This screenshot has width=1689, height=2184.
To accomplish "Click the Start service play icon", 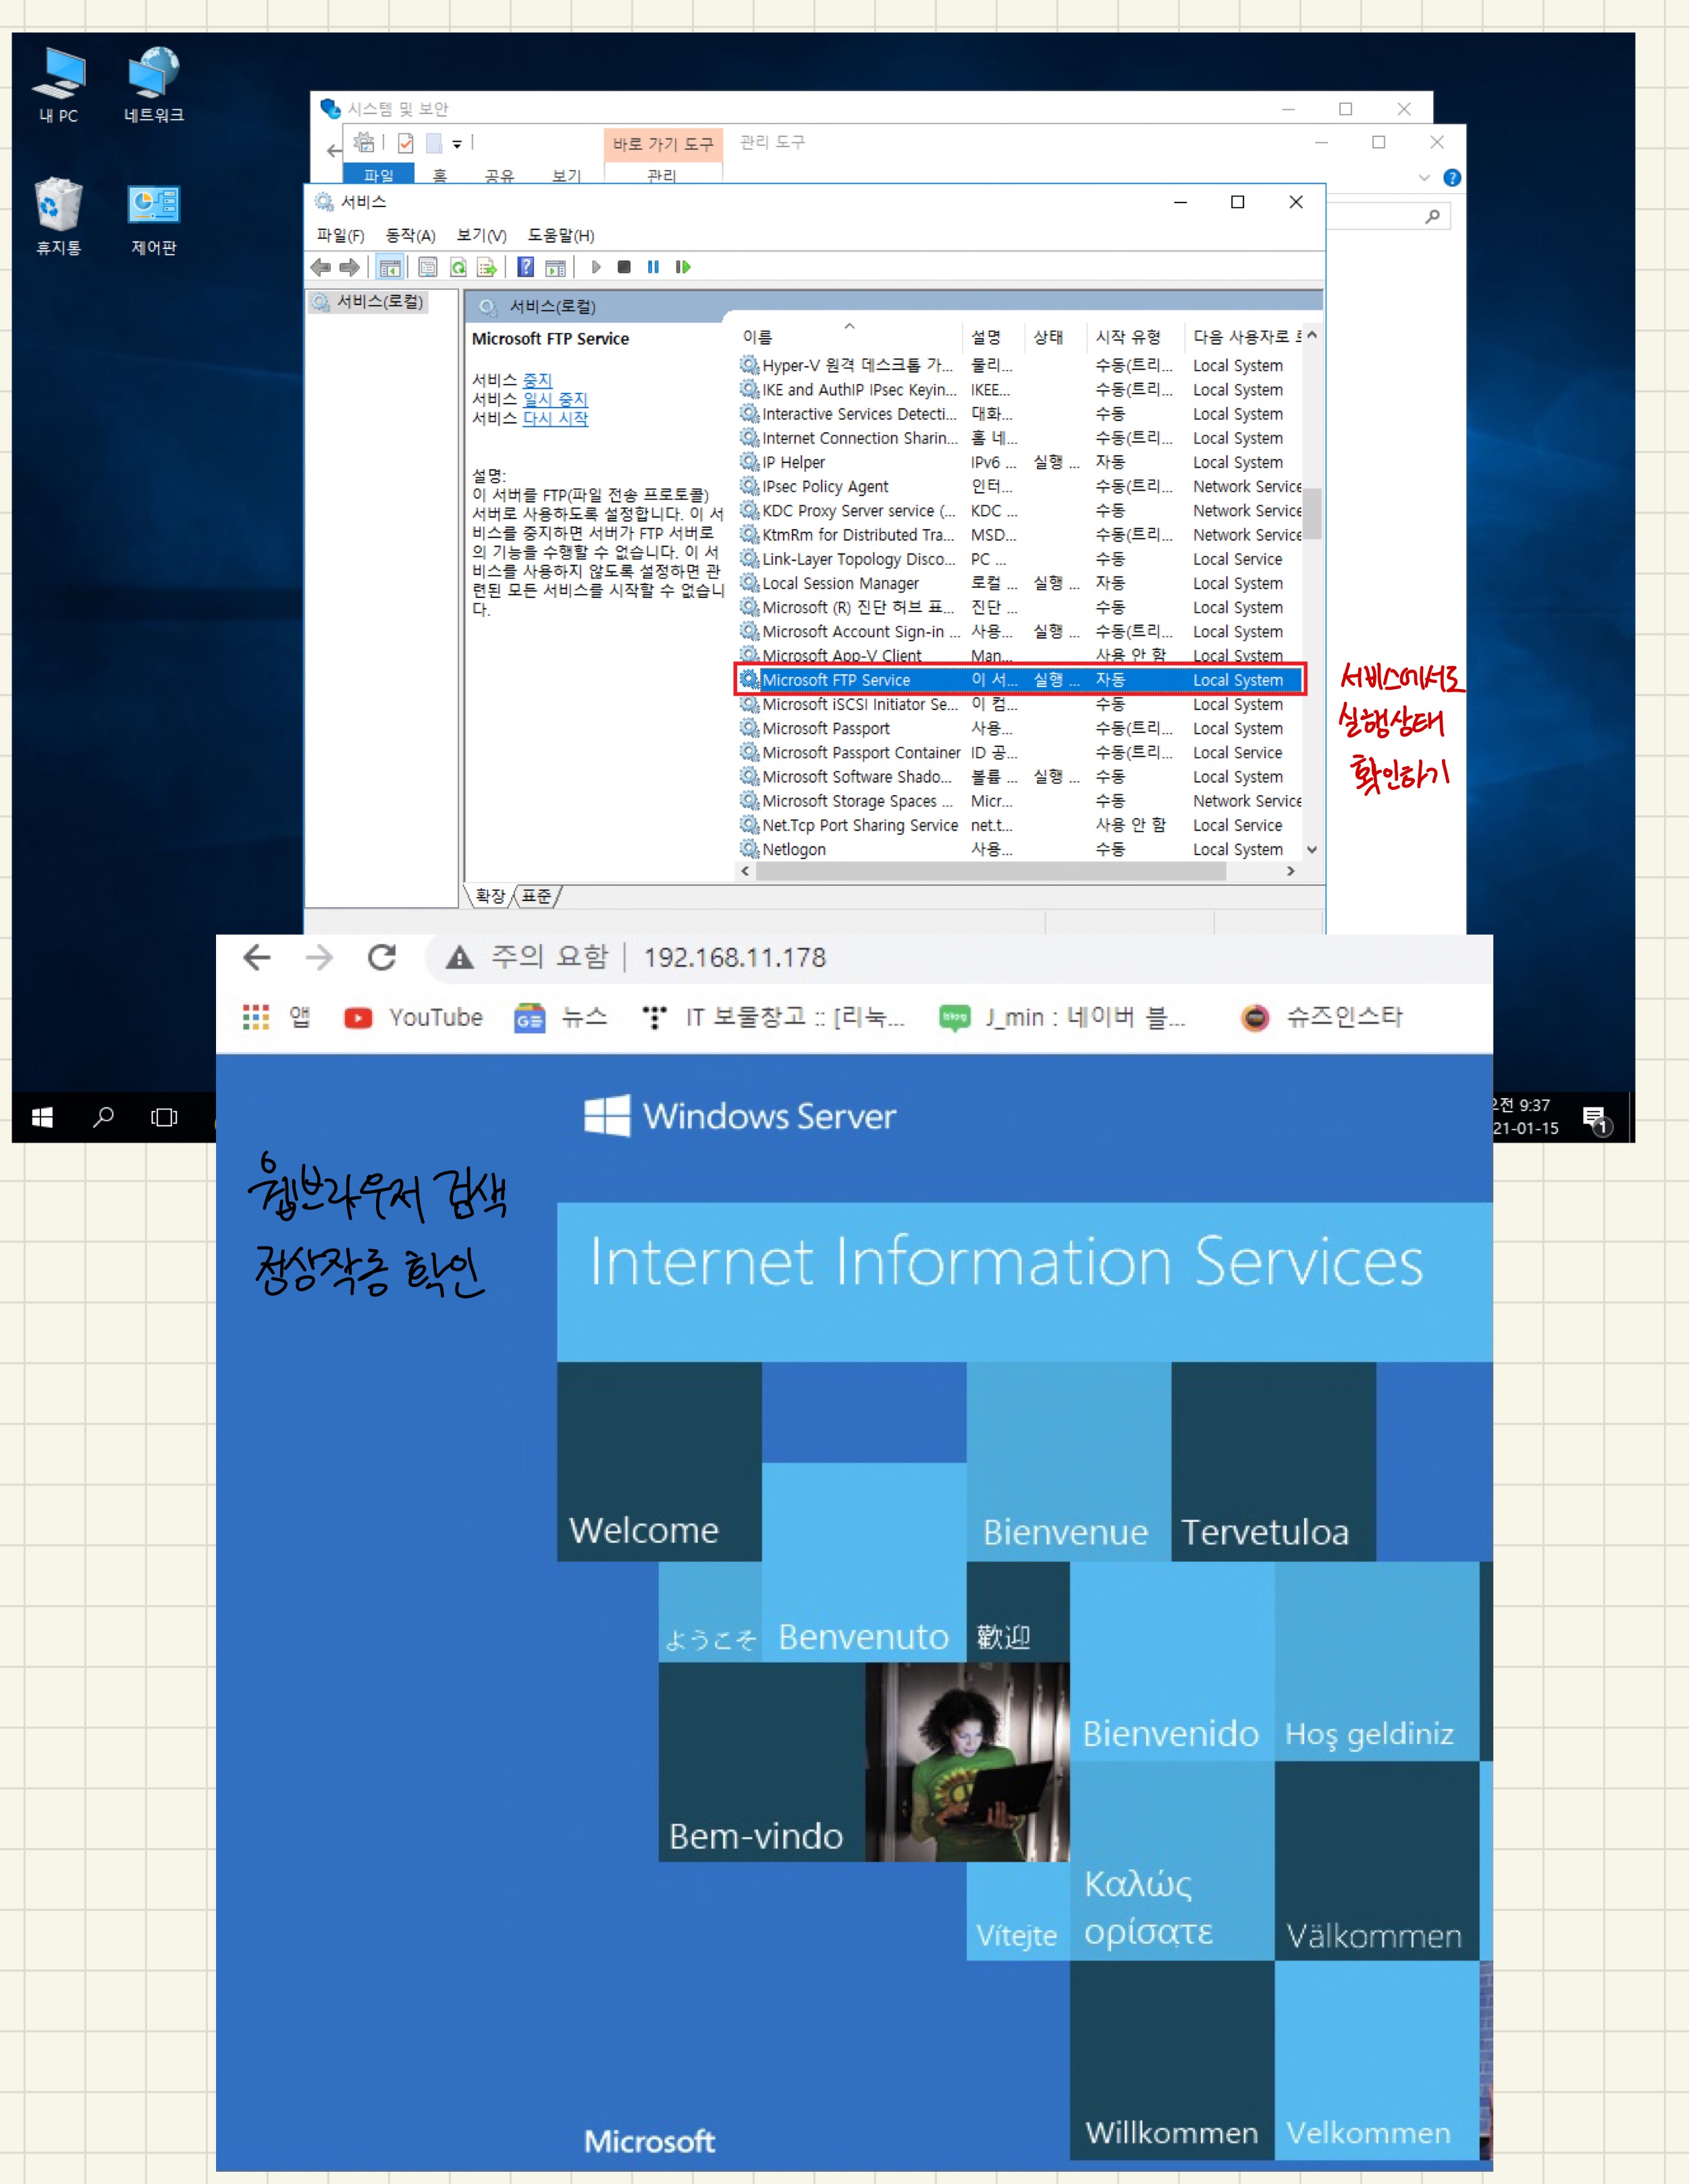I will [596, 267].
